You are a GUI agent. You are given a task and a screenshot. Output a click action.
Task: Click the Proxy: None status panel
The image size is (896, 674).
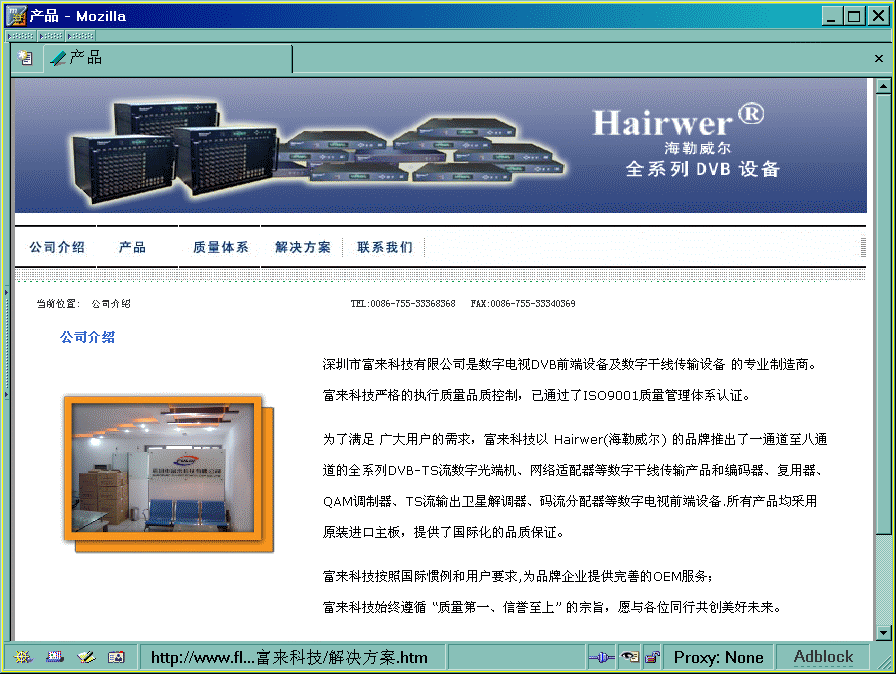(x=718, y=657)
